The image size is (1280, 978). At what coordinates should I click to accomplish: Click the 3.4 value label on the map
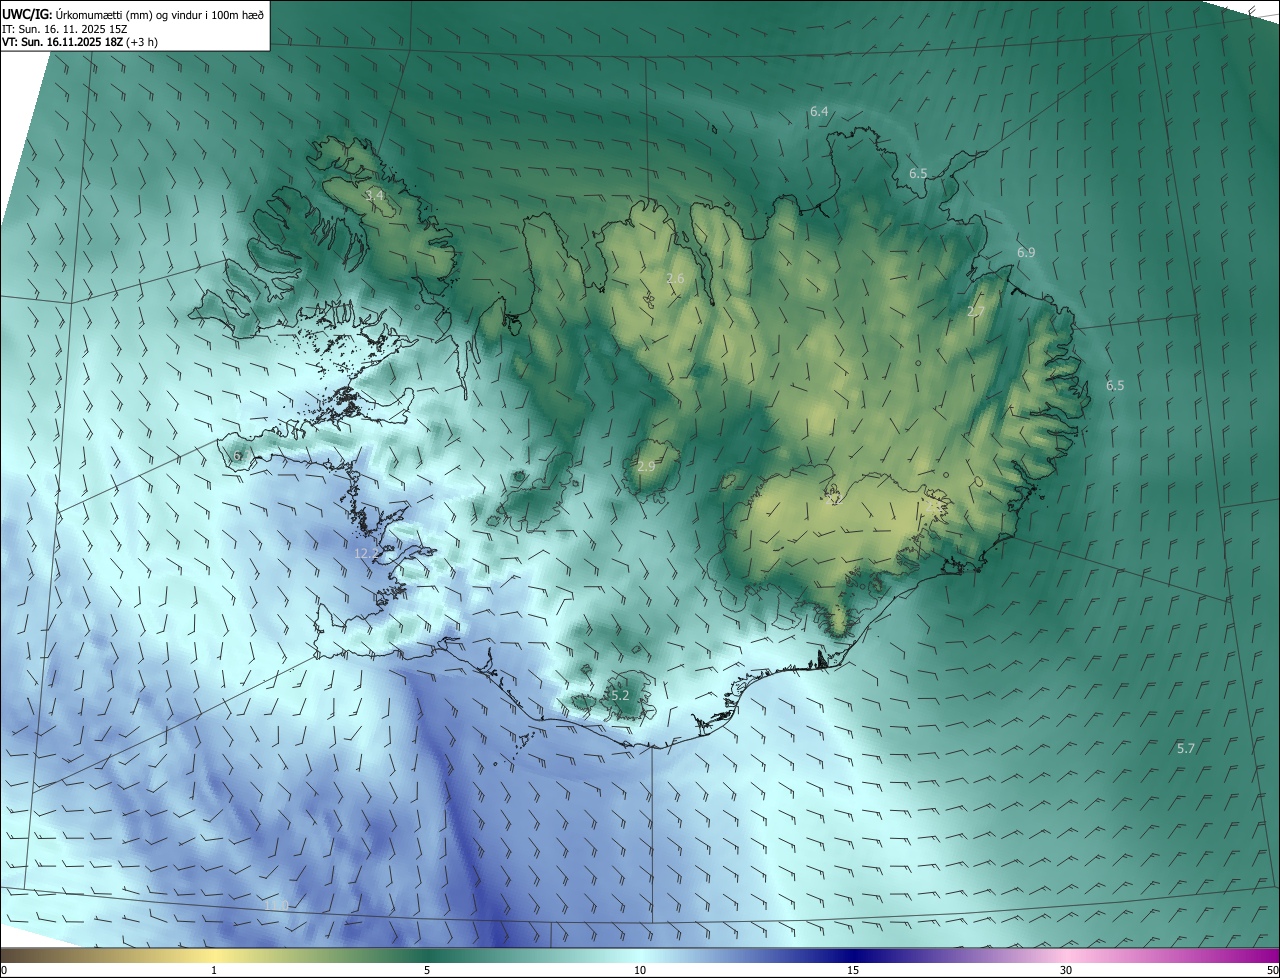(x=374, y=196)
